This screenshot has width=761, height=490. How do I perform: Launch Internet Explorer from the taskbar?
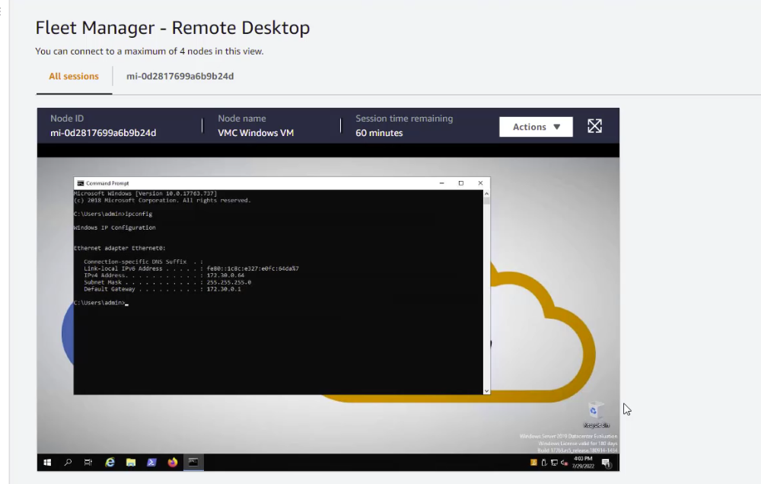click(x=110, y=462)
